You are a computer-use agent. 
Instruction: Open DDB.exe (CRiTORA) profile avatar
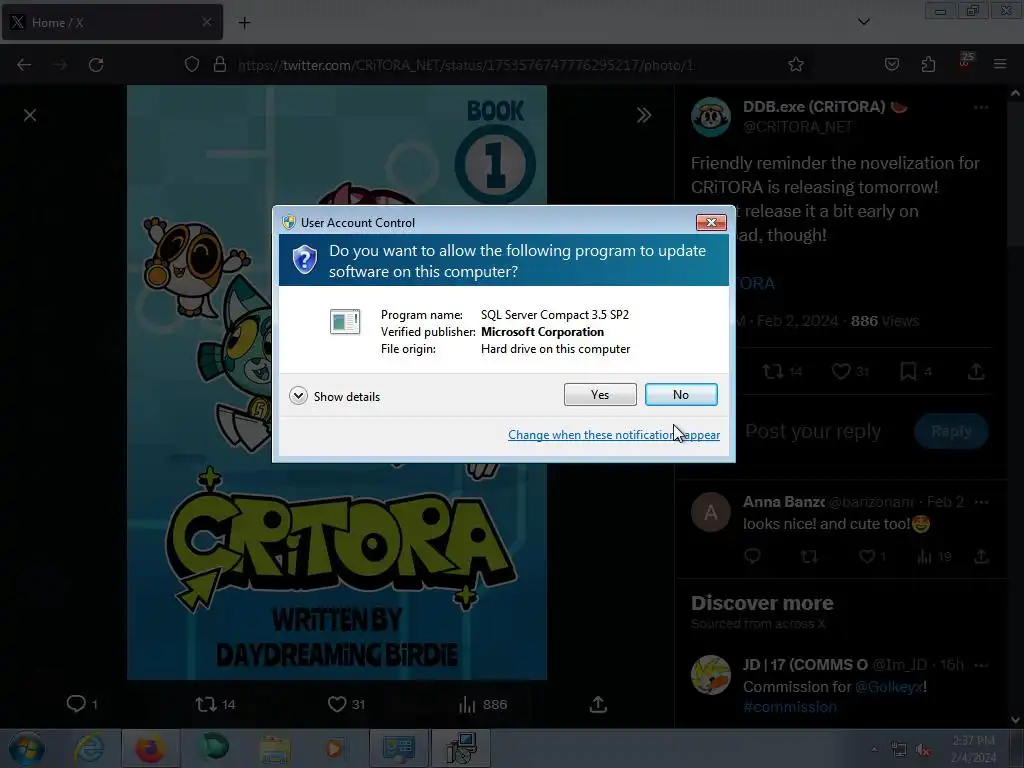(x=711, y=117)
